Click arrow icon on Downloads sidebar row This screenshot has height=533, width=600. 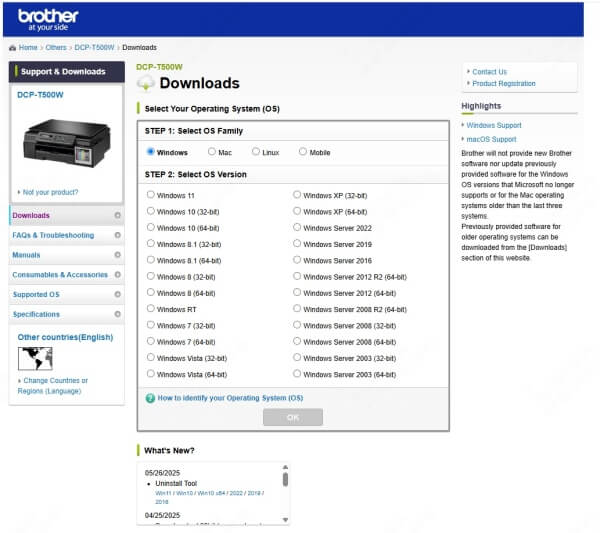[117, 215]
